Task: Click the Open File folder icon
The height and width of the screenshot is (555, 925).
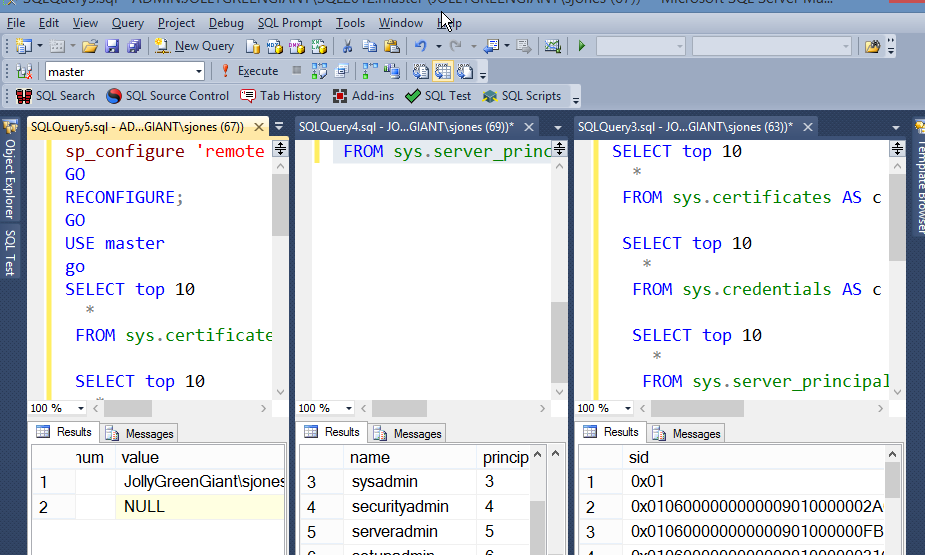Action: [x=90, y=46]
